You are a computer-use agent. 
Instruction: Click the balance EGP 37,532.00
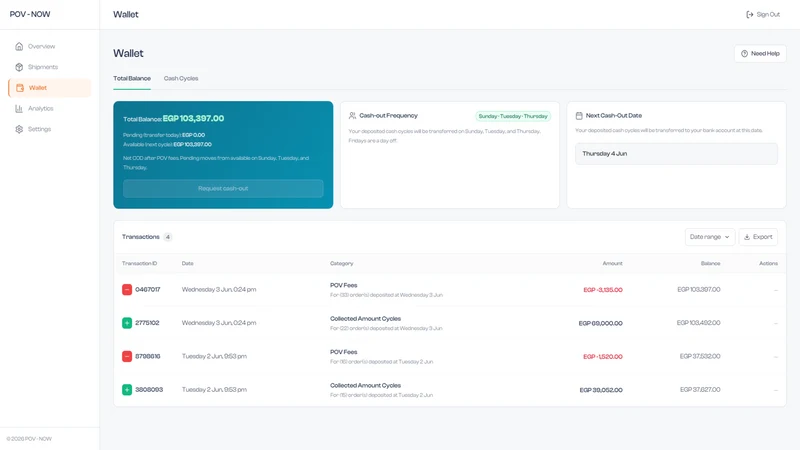coord(700,356)
